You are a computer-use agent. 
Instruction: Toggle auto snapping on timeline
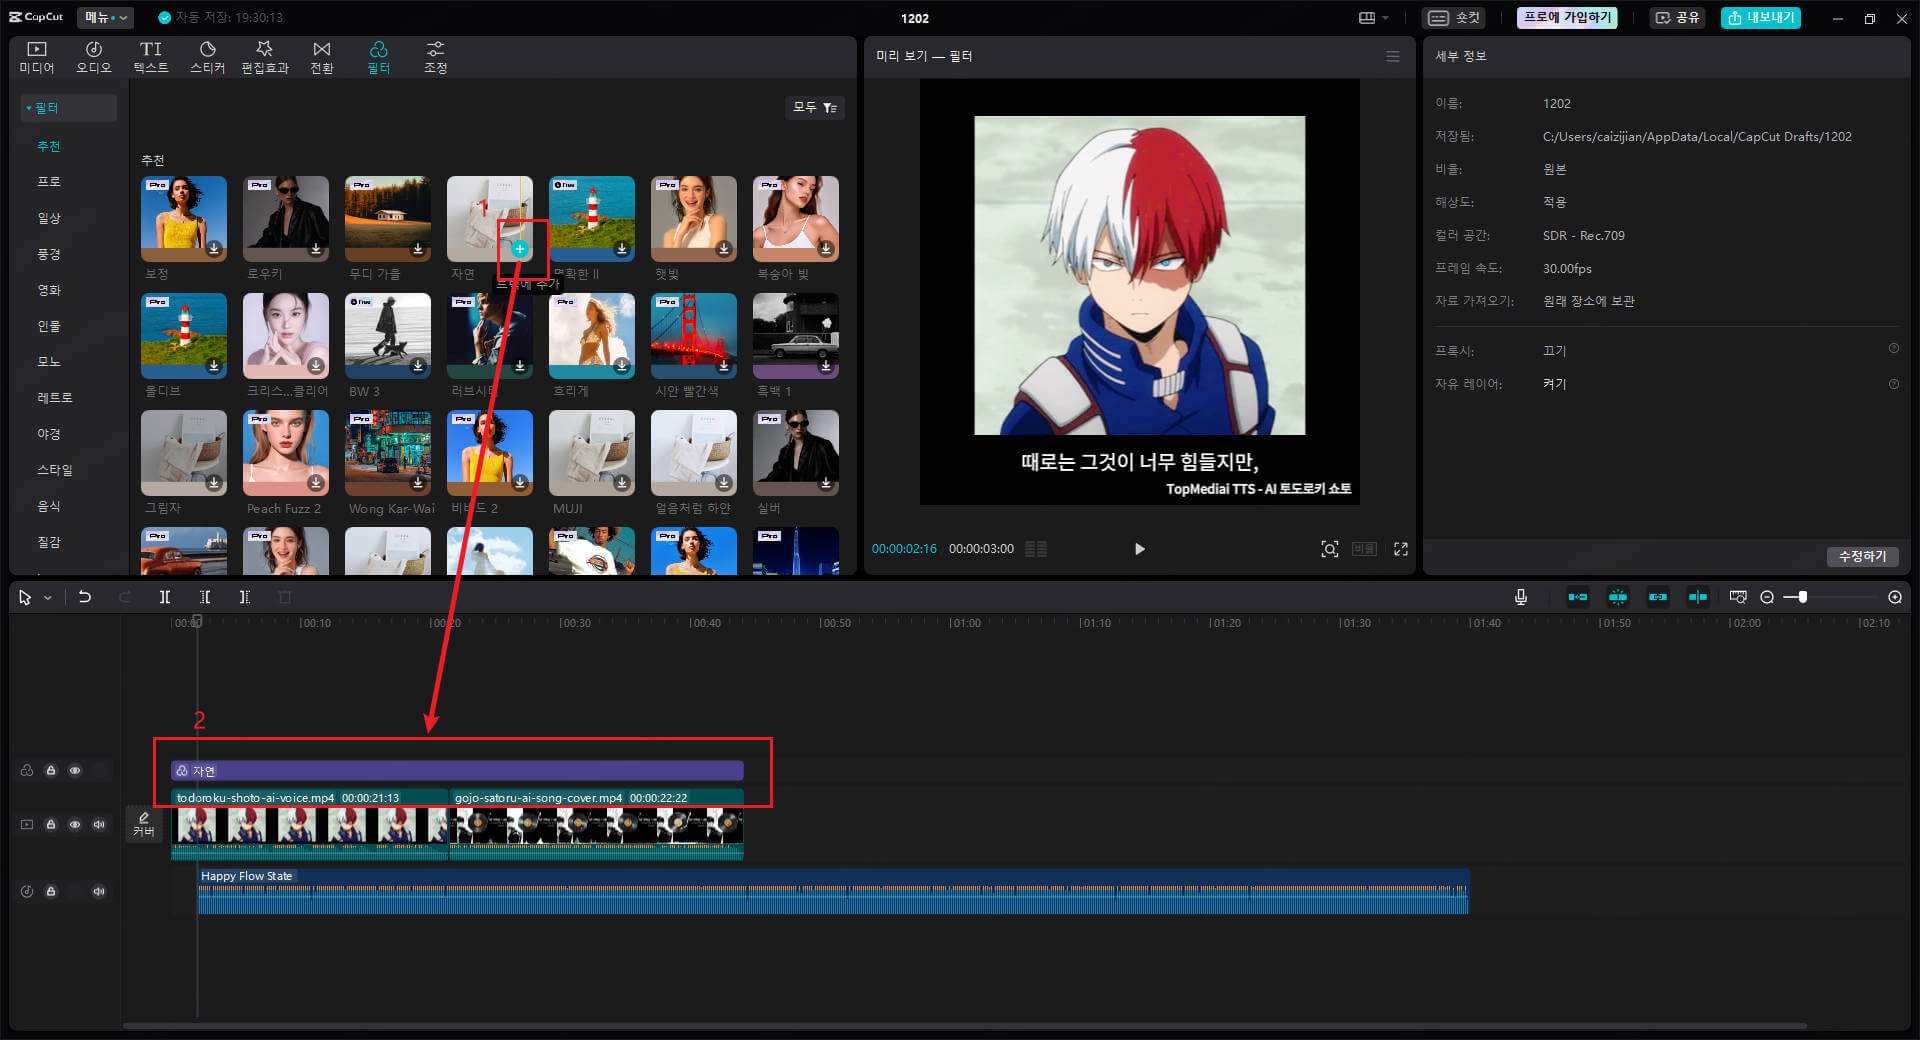1618,597
